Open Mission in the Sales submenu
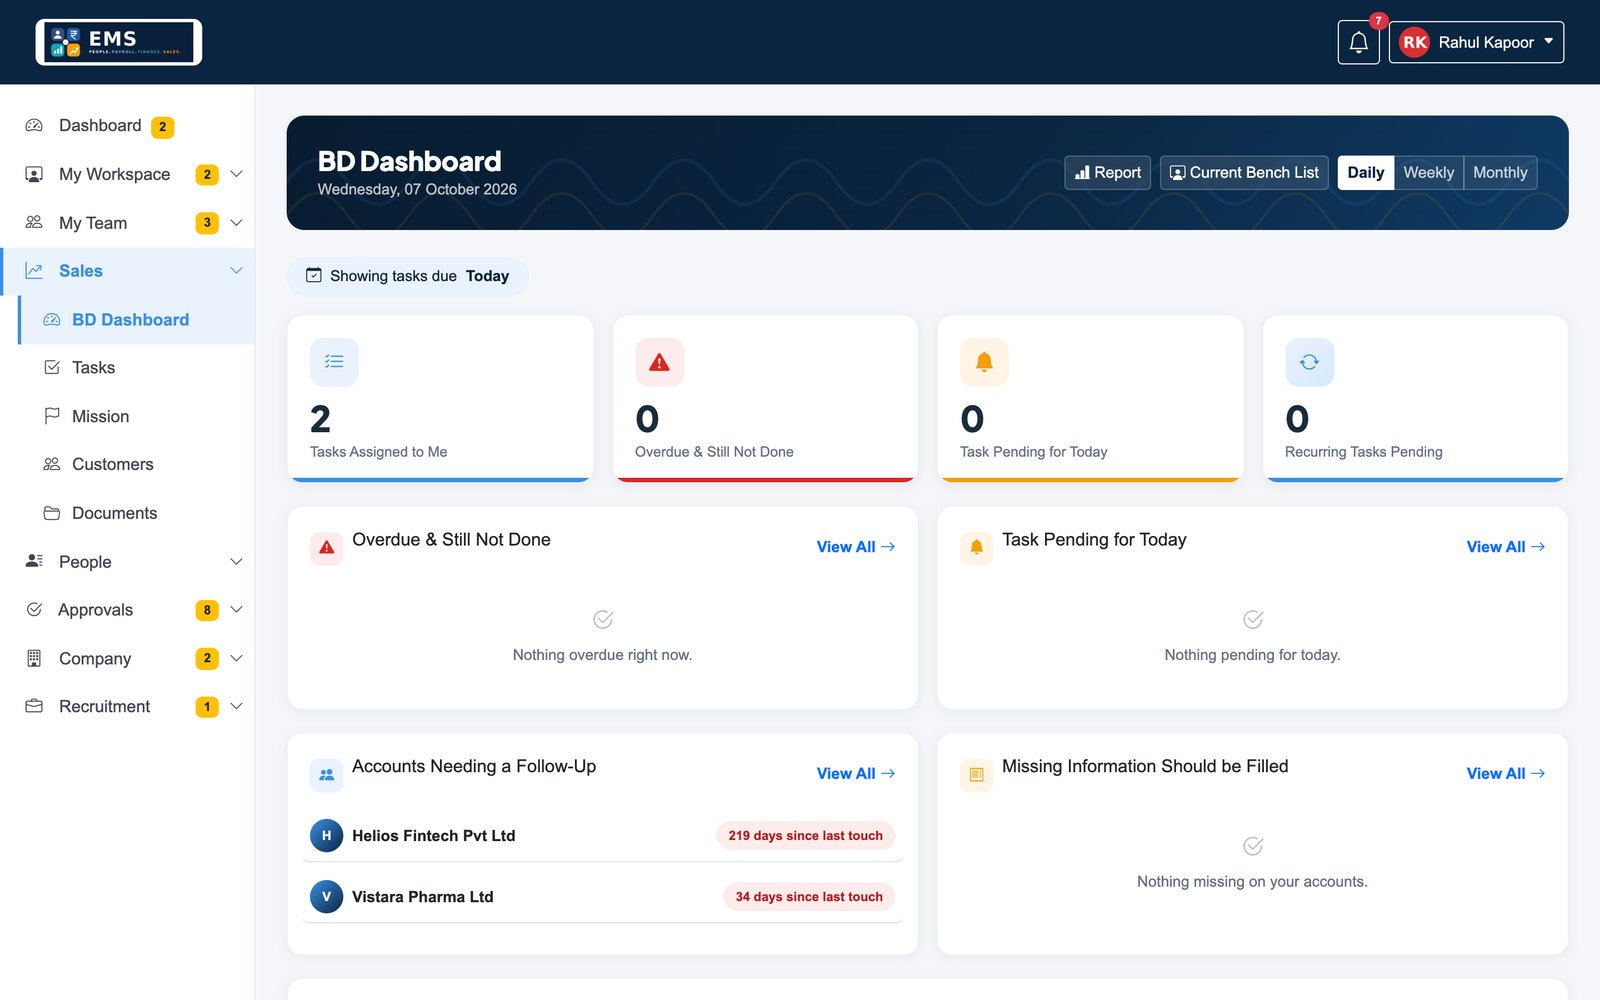The image size is (1600, 1000). [x=137, y=416]
